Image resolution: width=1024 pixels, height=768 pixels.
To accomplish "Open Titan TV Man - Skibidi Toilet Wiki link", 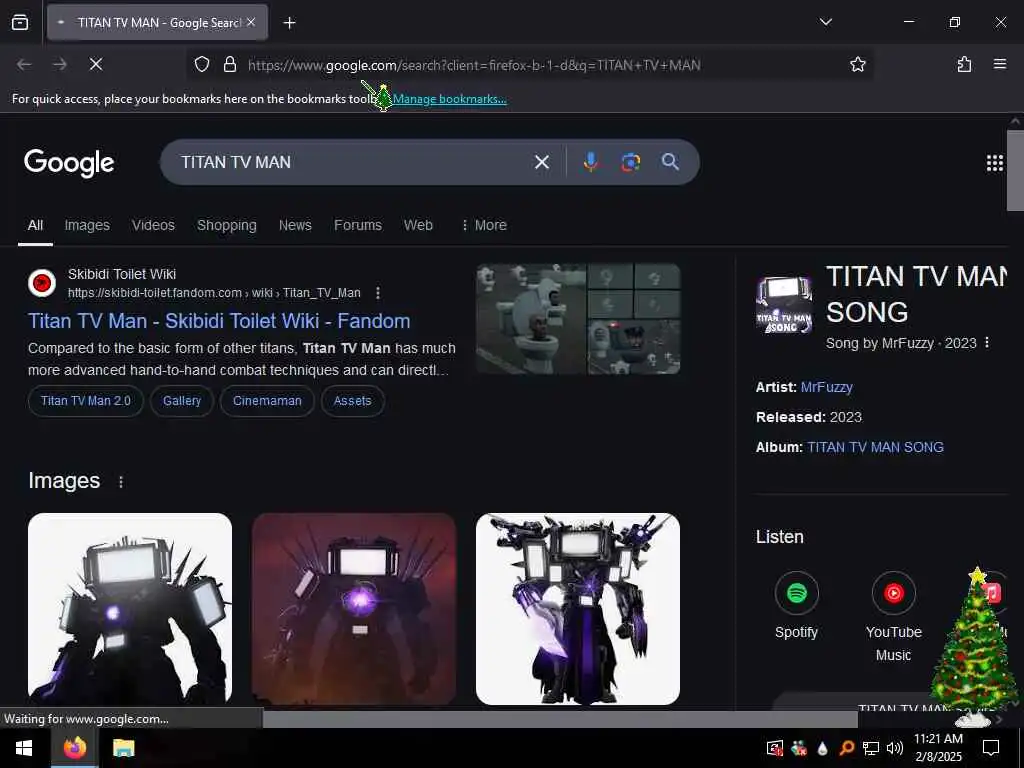I will [219, 321].
